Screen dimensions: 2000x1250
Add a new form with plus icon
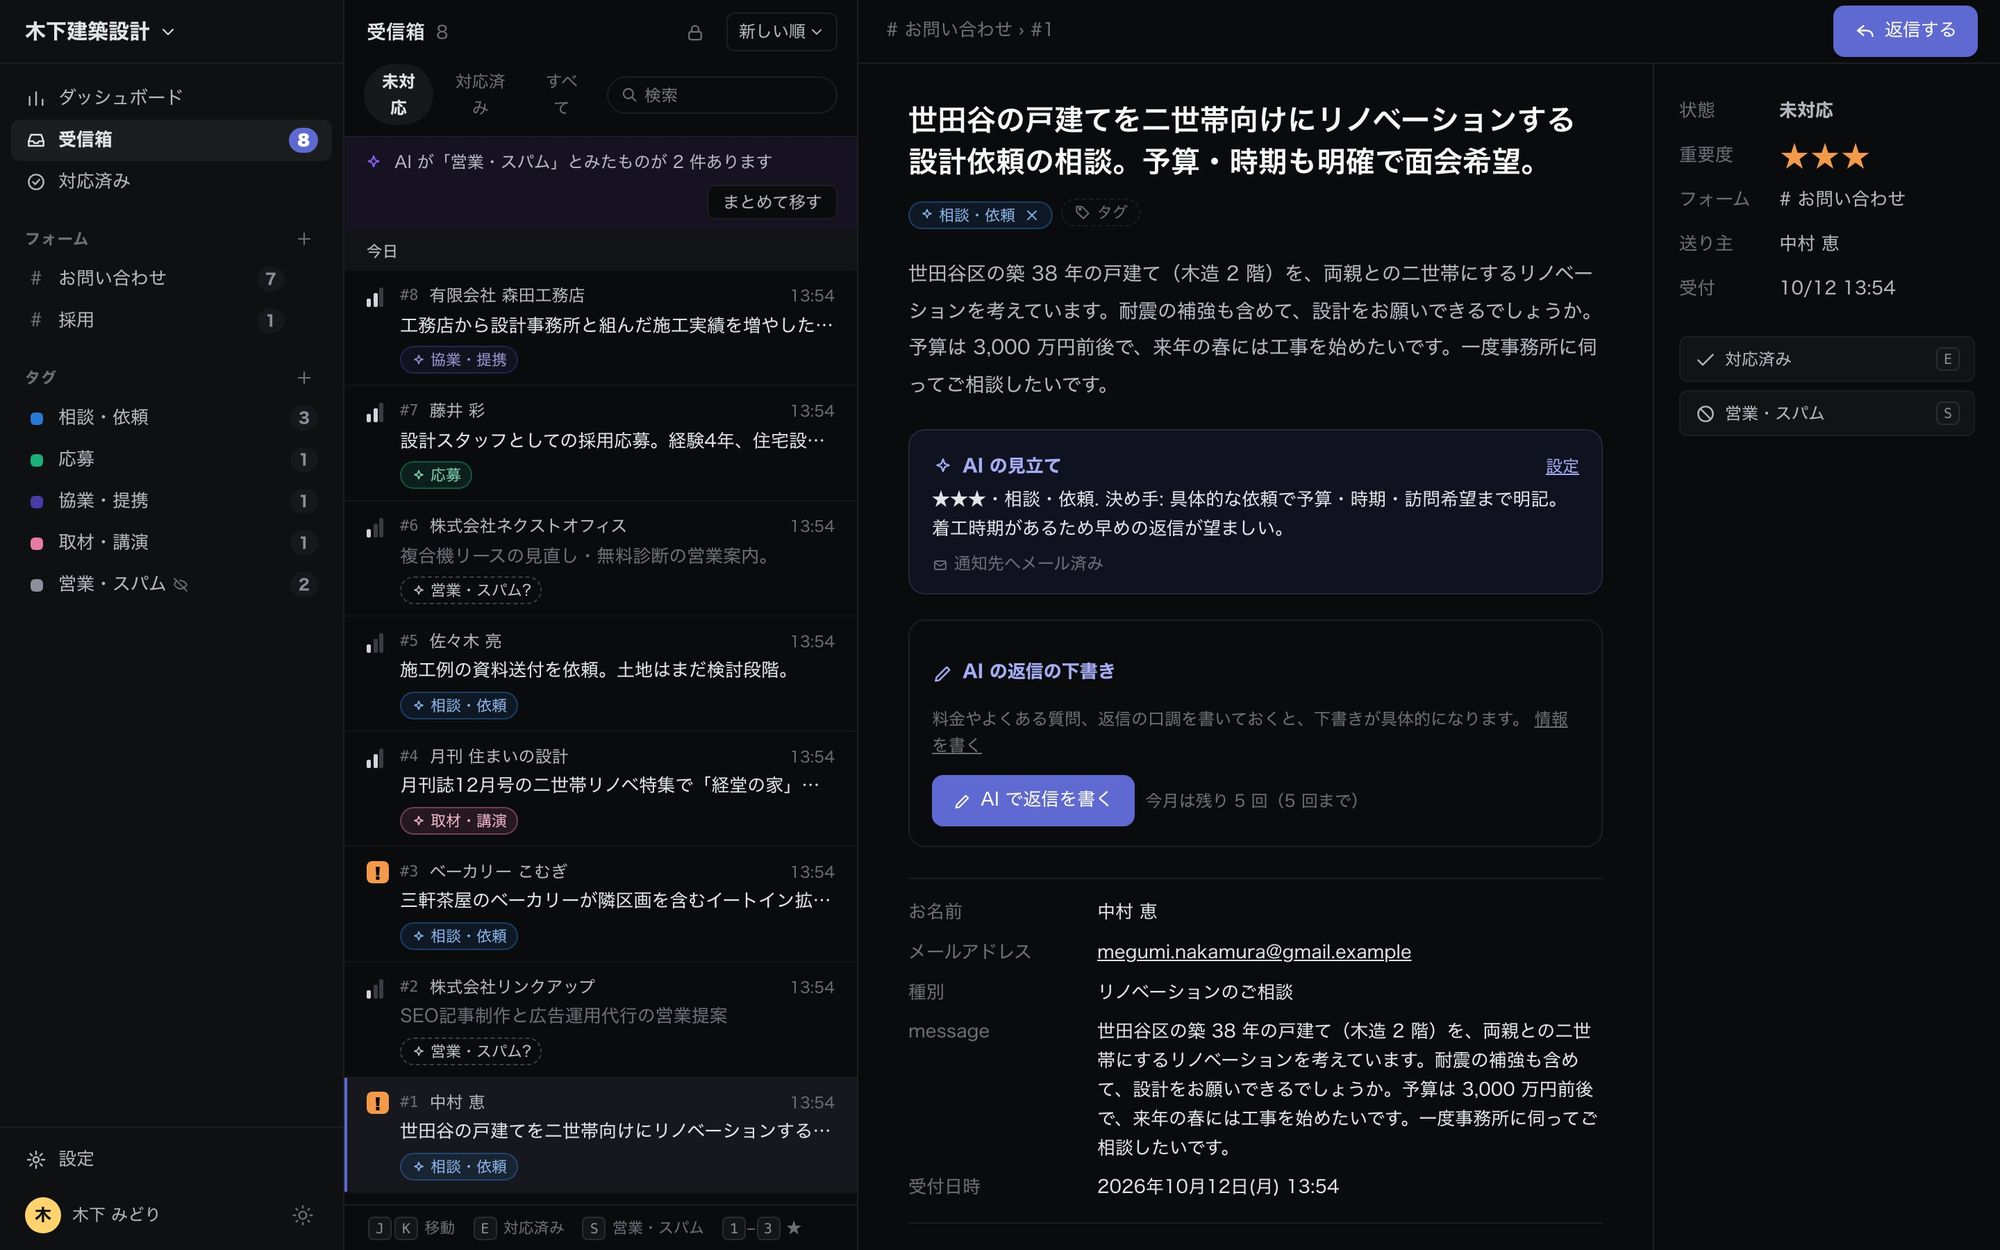tap(304, 239)
